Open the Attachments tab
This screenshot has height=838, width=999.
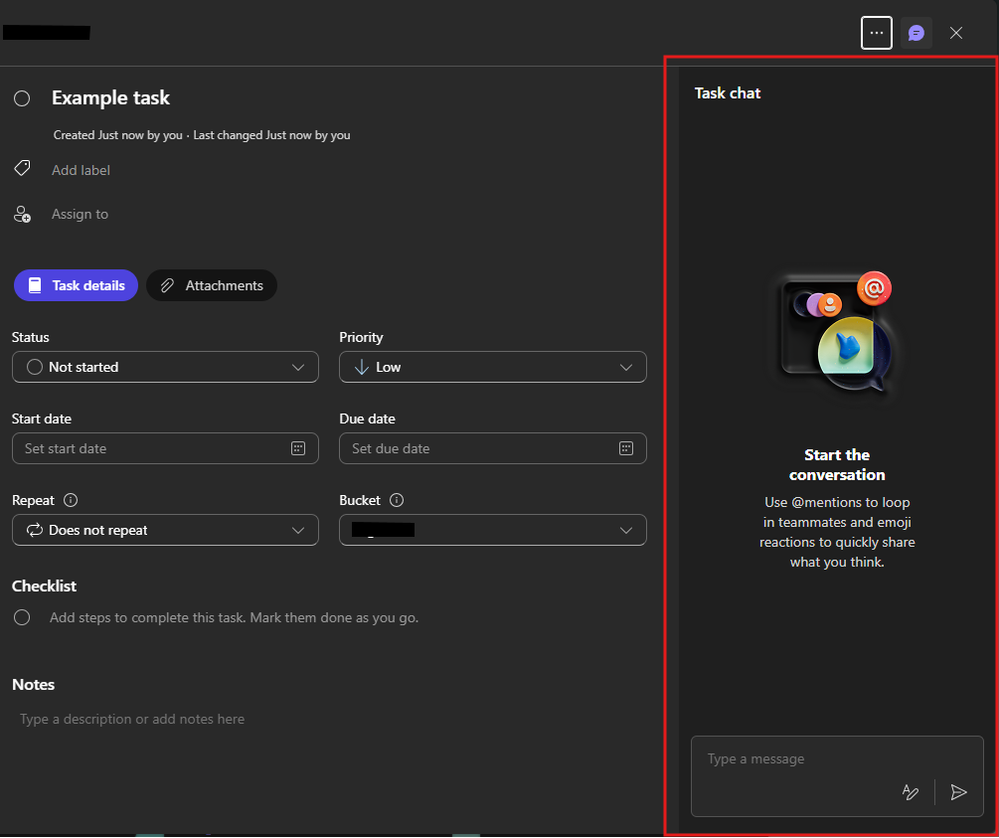pyautogui.click(x=212, y=285)
